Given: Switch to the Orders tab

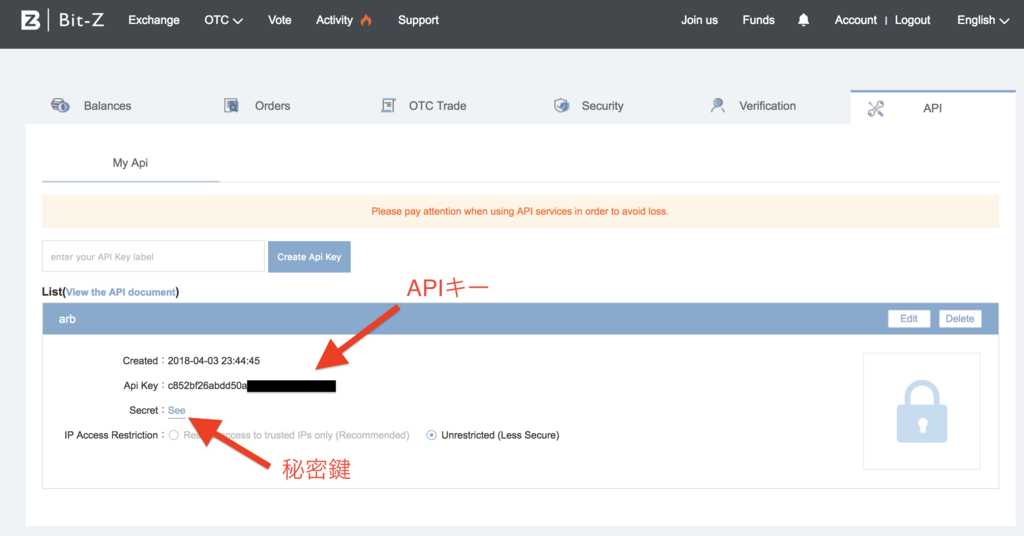Looking at the screenshot, I should click(x=272, y=106).
